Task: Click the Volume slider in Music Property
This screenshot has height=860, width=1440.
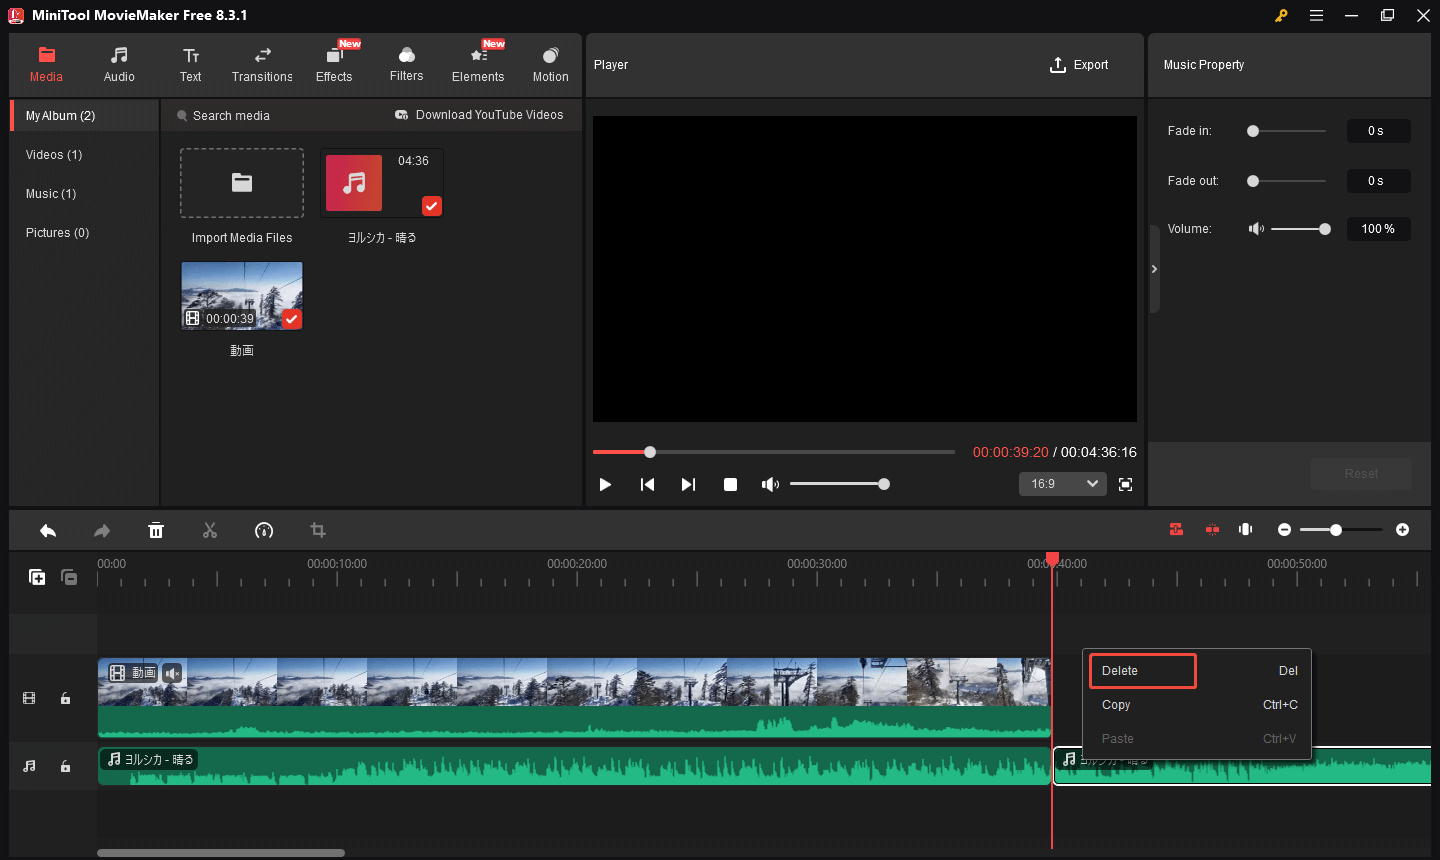Action: pos(1298,229)
